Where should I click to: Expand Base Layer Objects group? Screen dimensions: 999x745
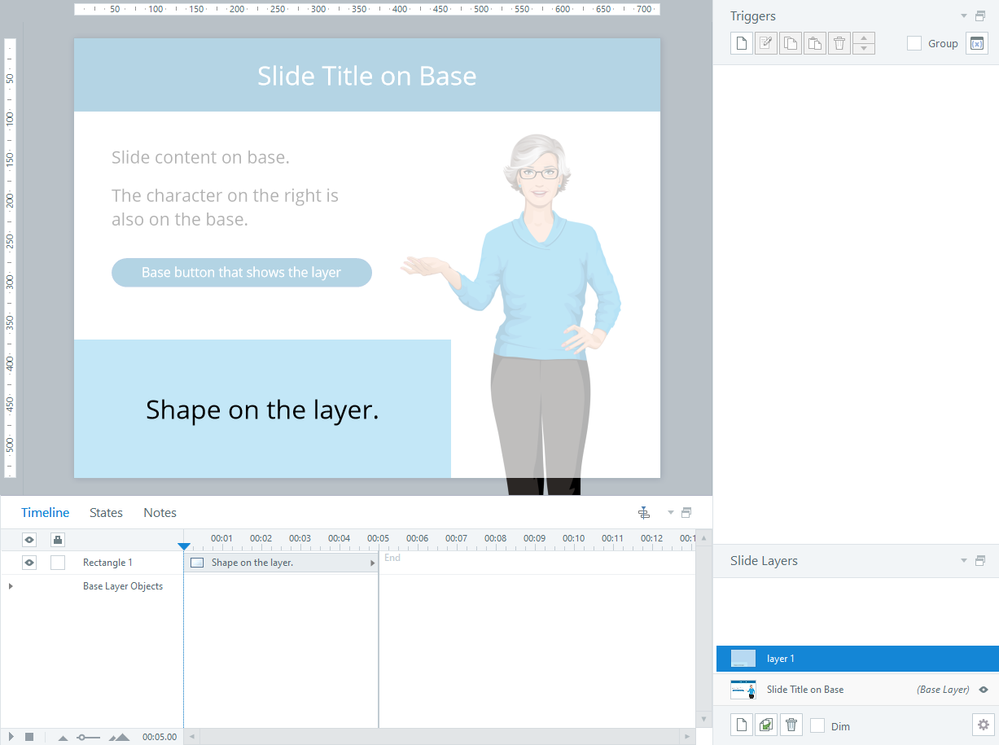tap(11, 586)
